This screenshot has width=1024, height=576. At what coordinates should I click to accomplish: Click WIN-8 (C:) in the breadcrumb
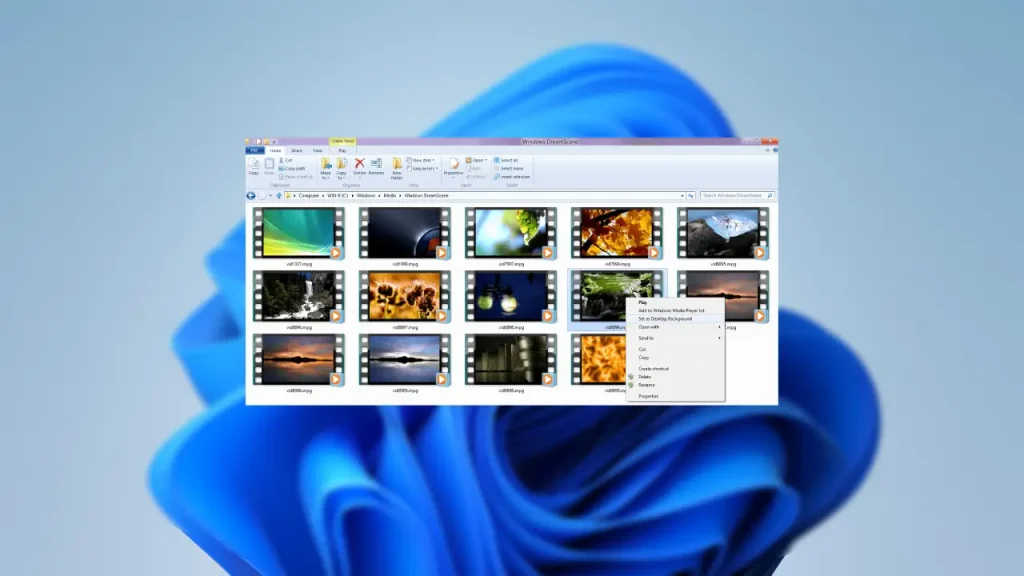pos(338,195)
